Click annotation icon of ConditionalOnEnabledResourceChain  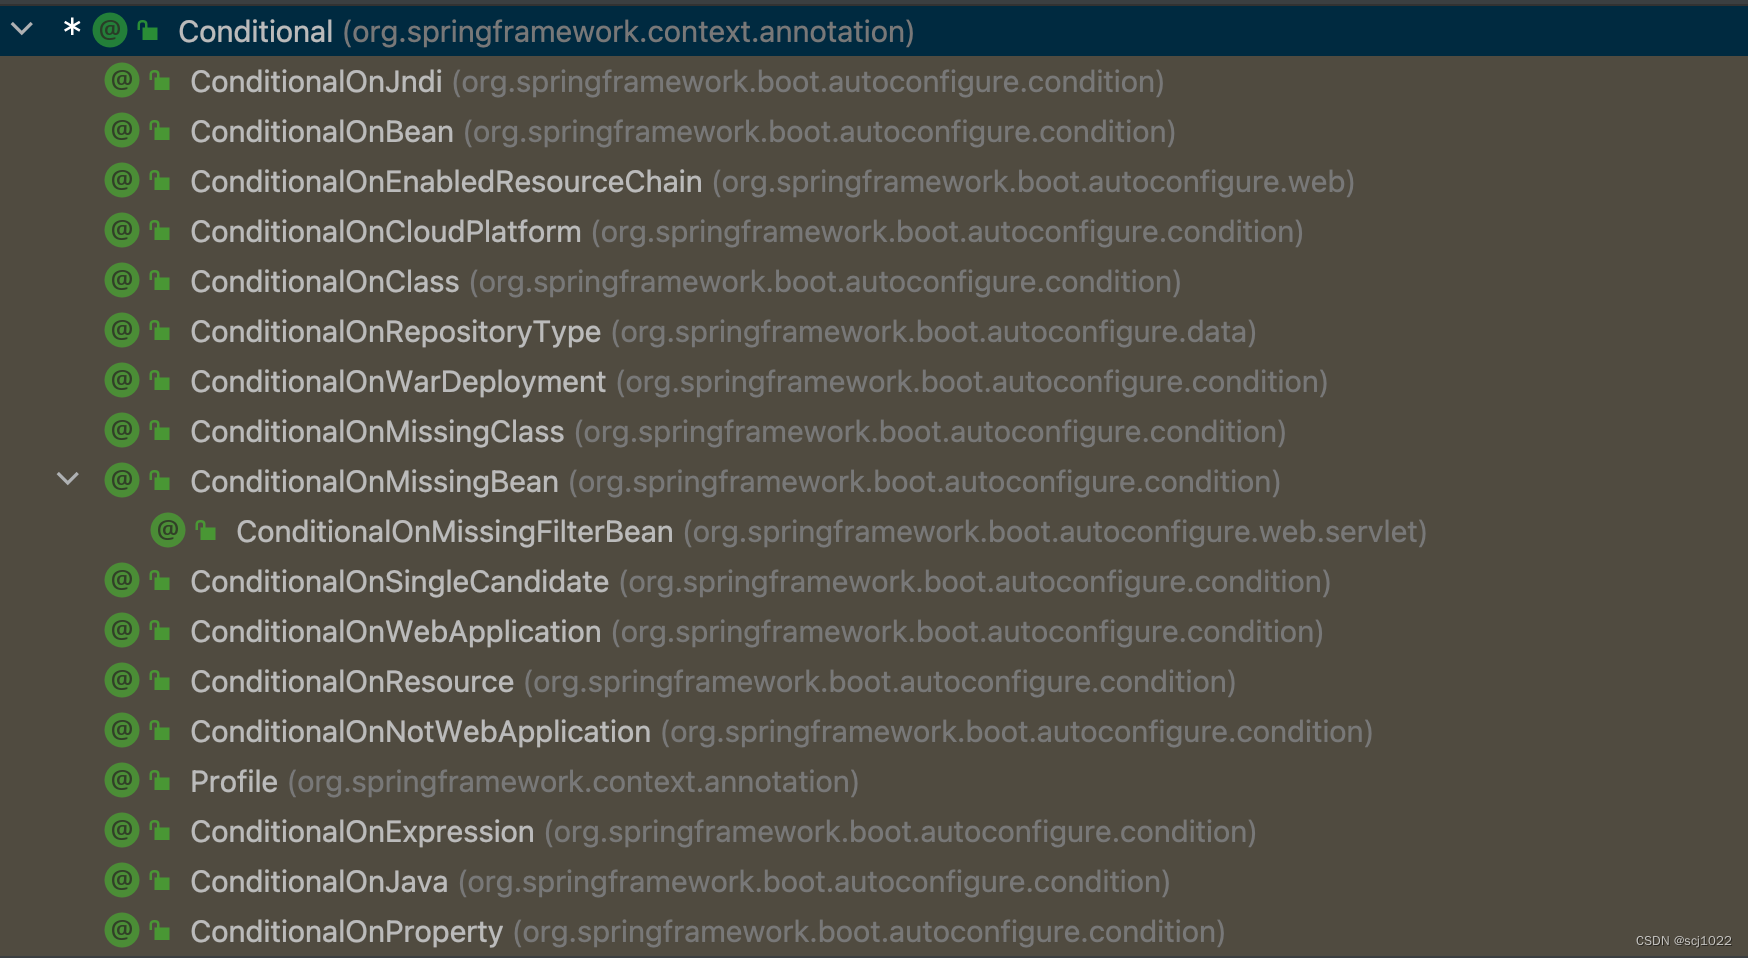[122, 180]
